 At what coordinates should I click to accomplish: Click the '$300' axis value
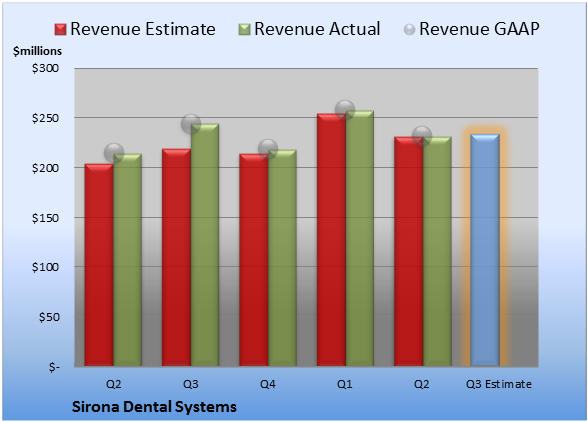[45, 68]
